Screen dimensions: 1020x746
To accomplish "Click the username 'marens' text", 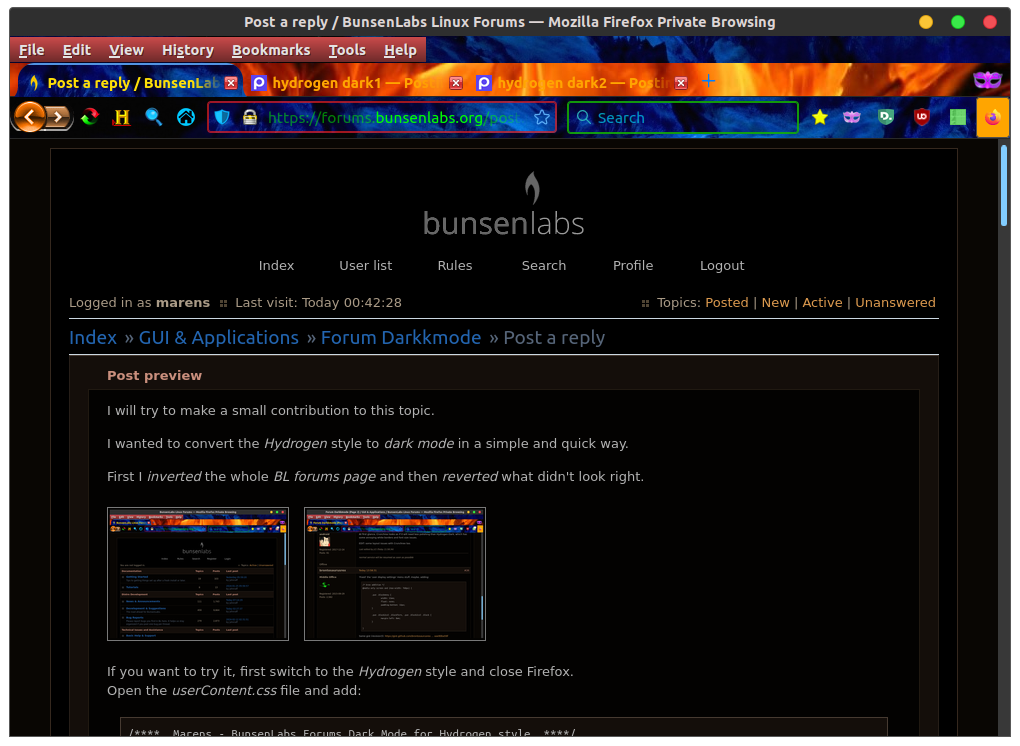I will click(x=183, y=302).
